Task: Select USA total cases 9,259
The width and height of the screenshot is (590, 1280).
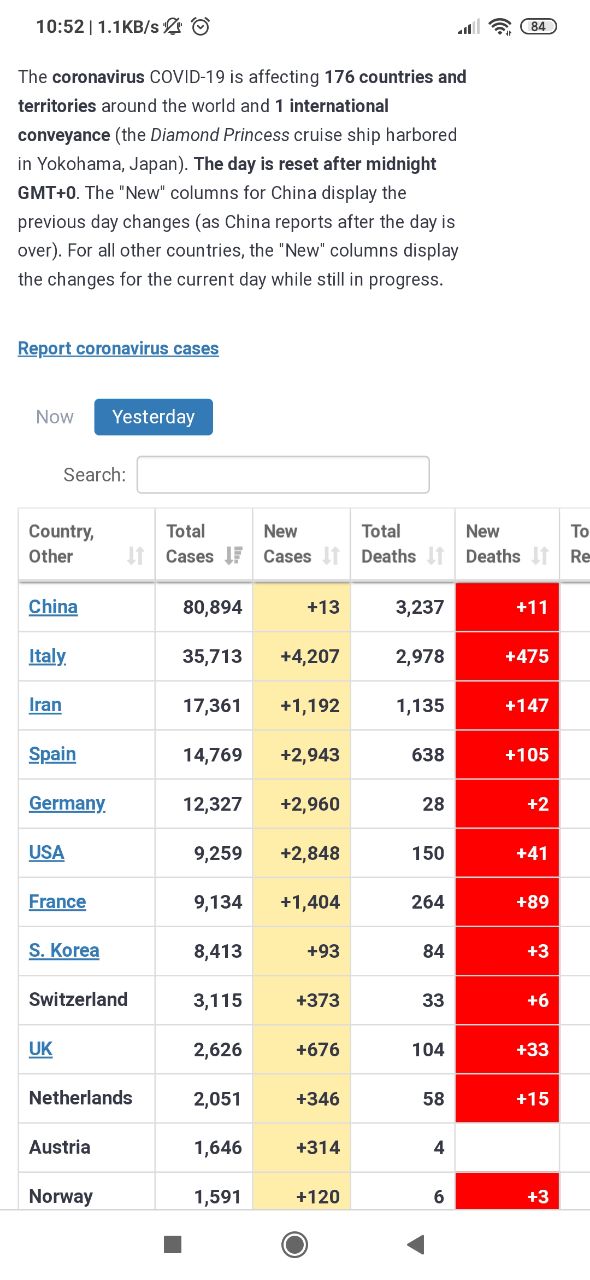Action: [x=218, y=852]
